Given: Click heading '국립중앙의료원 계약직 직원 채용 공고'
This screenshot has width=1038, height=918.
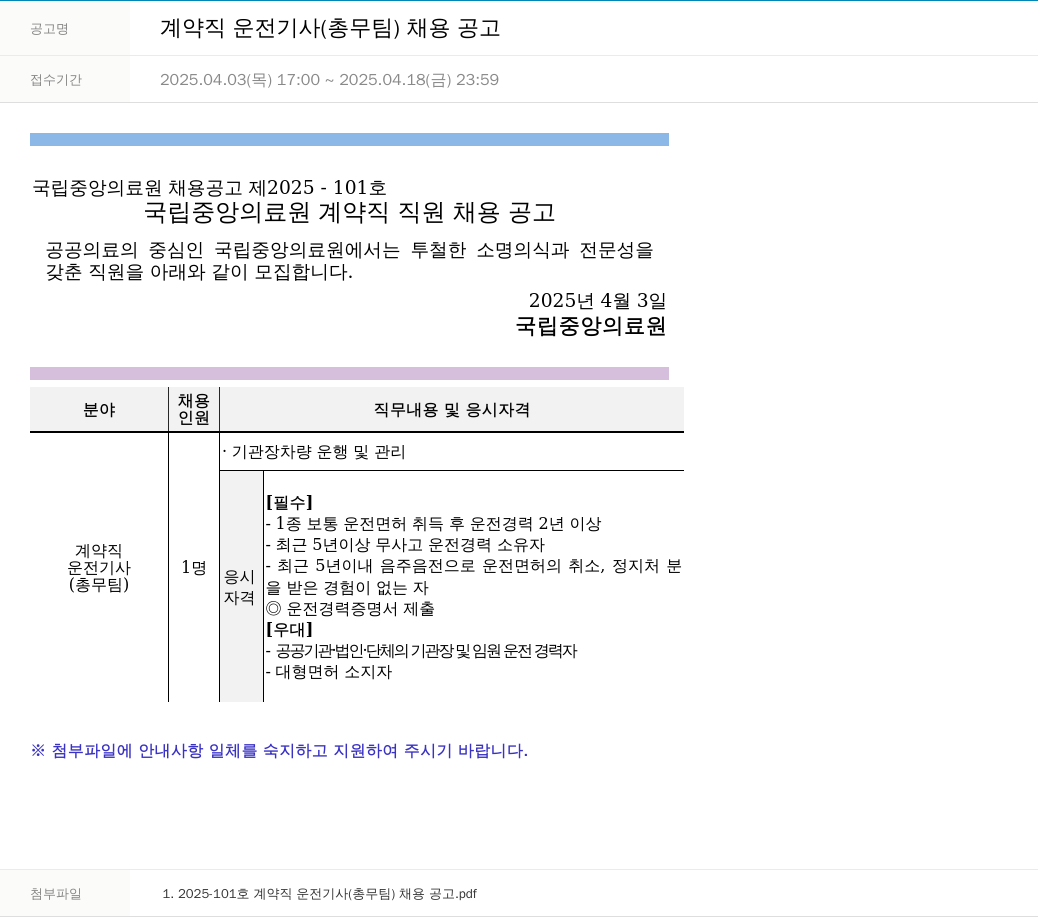Looking at the screenshot, I should [349, 212].
